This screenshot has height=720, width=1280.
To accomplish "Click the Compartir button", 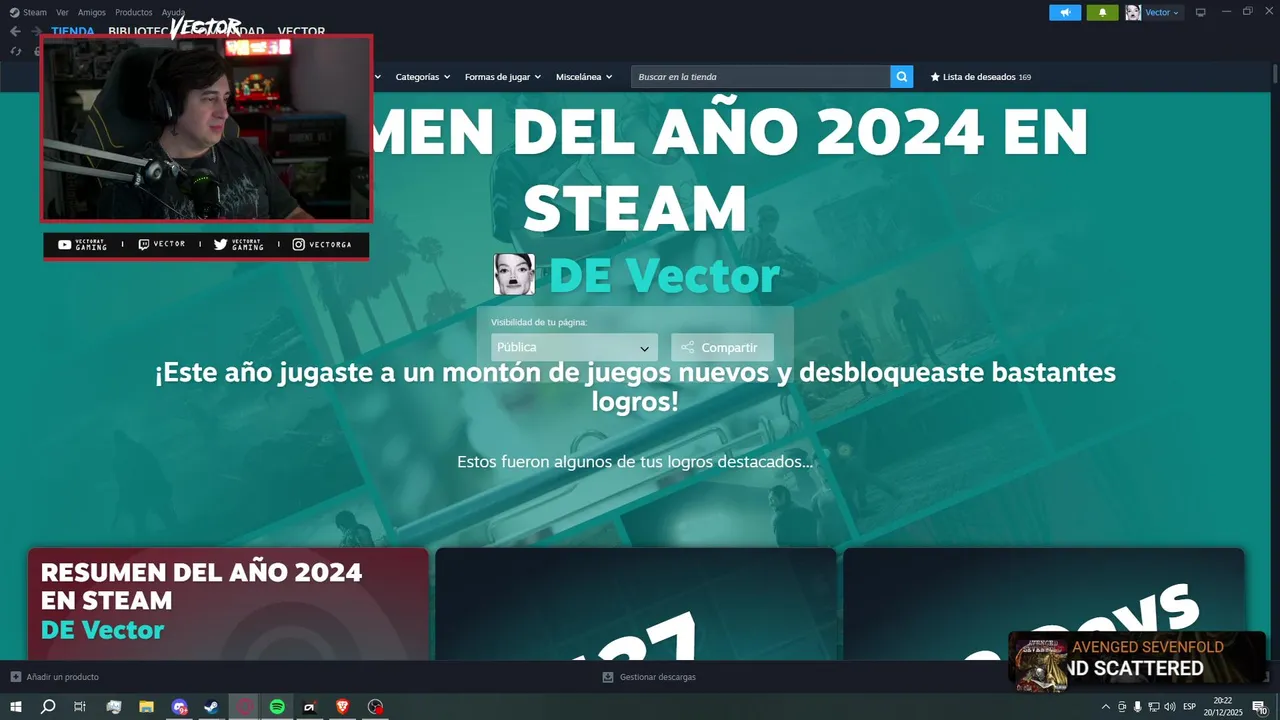I will pos(722,347).
